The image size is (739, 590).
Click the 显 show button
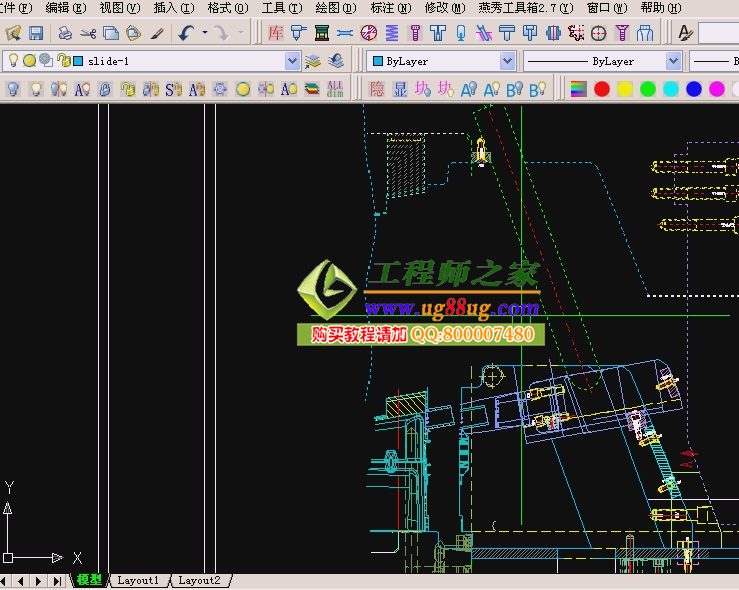[x=400, y=89]
